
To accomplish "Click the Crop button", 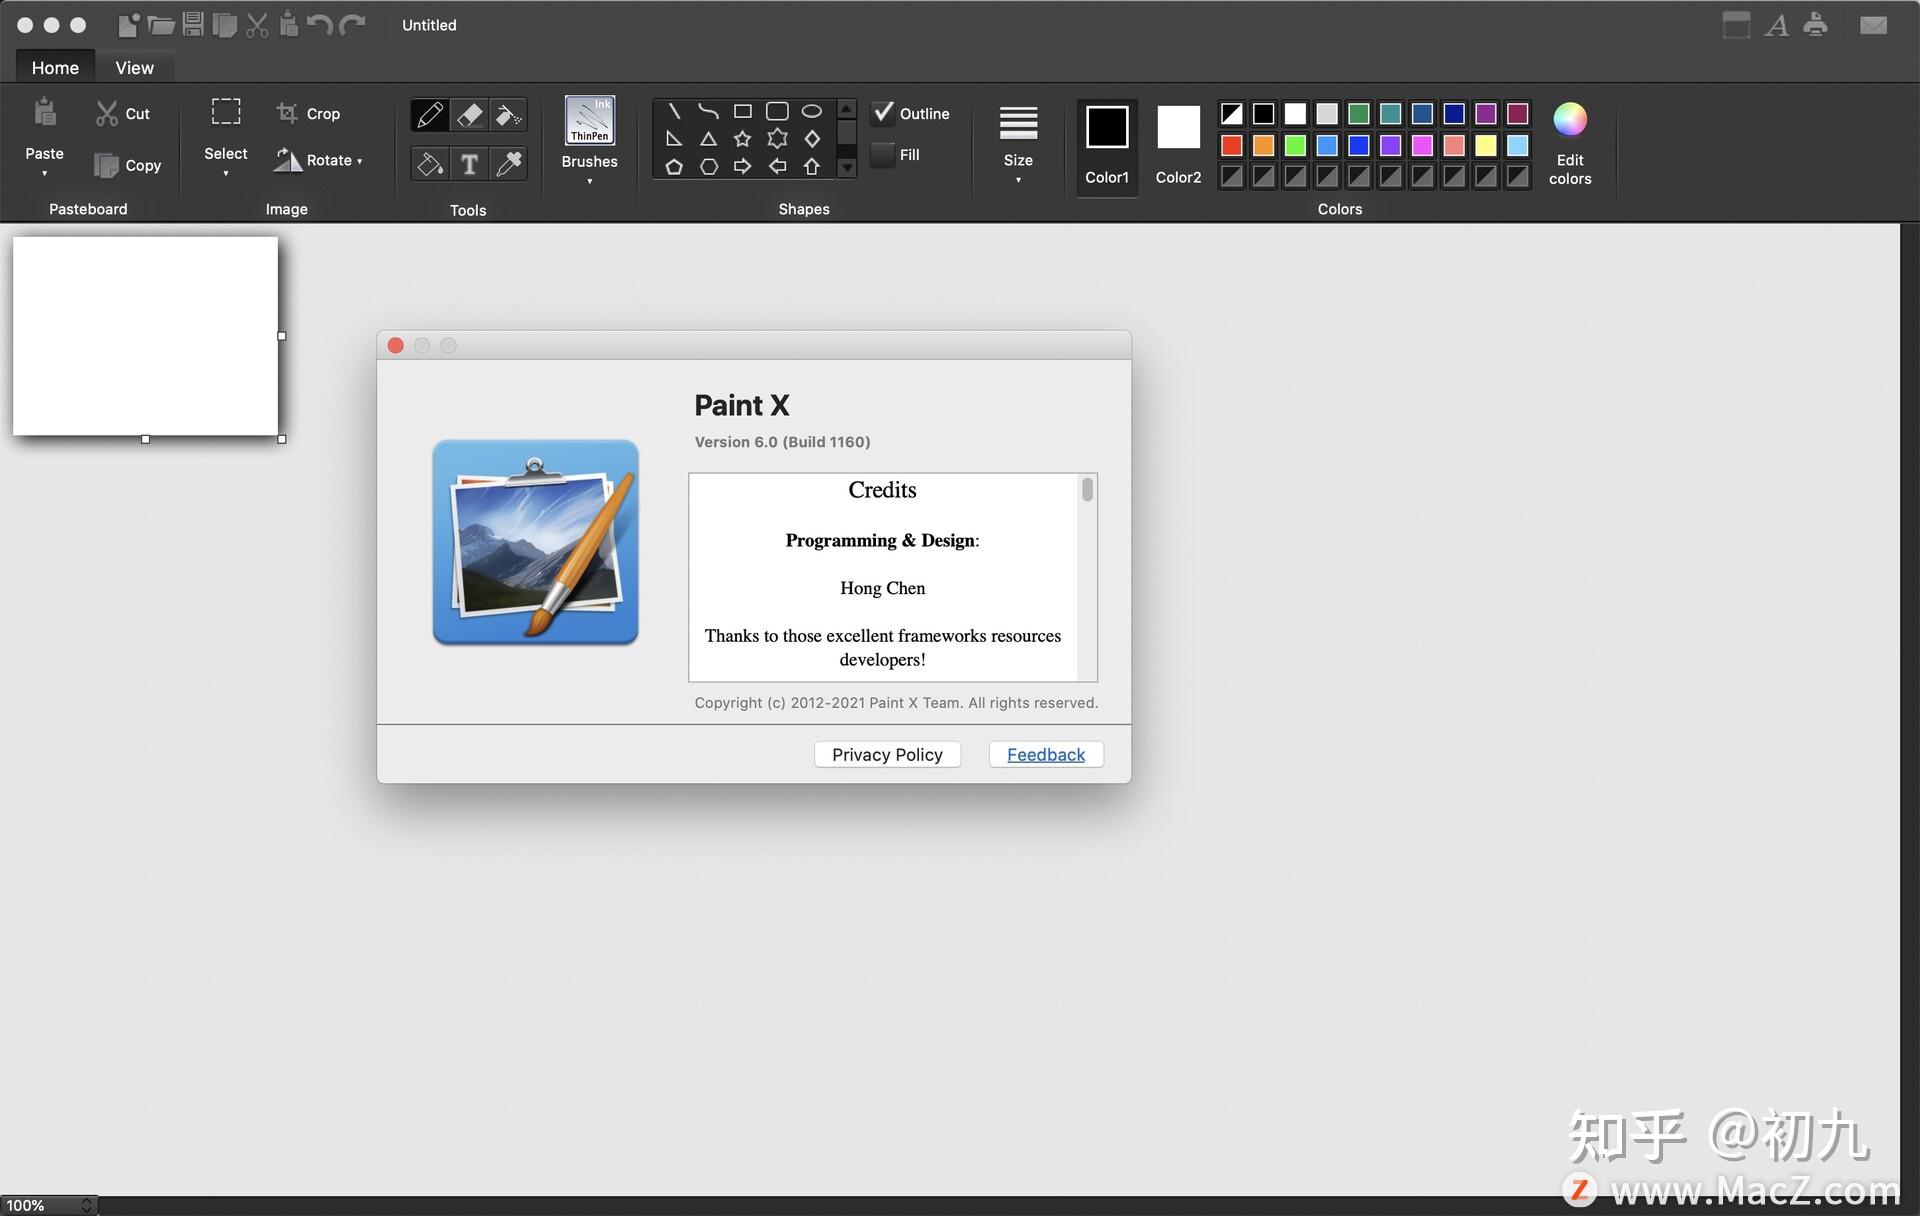I will click(x=309, y=114).
